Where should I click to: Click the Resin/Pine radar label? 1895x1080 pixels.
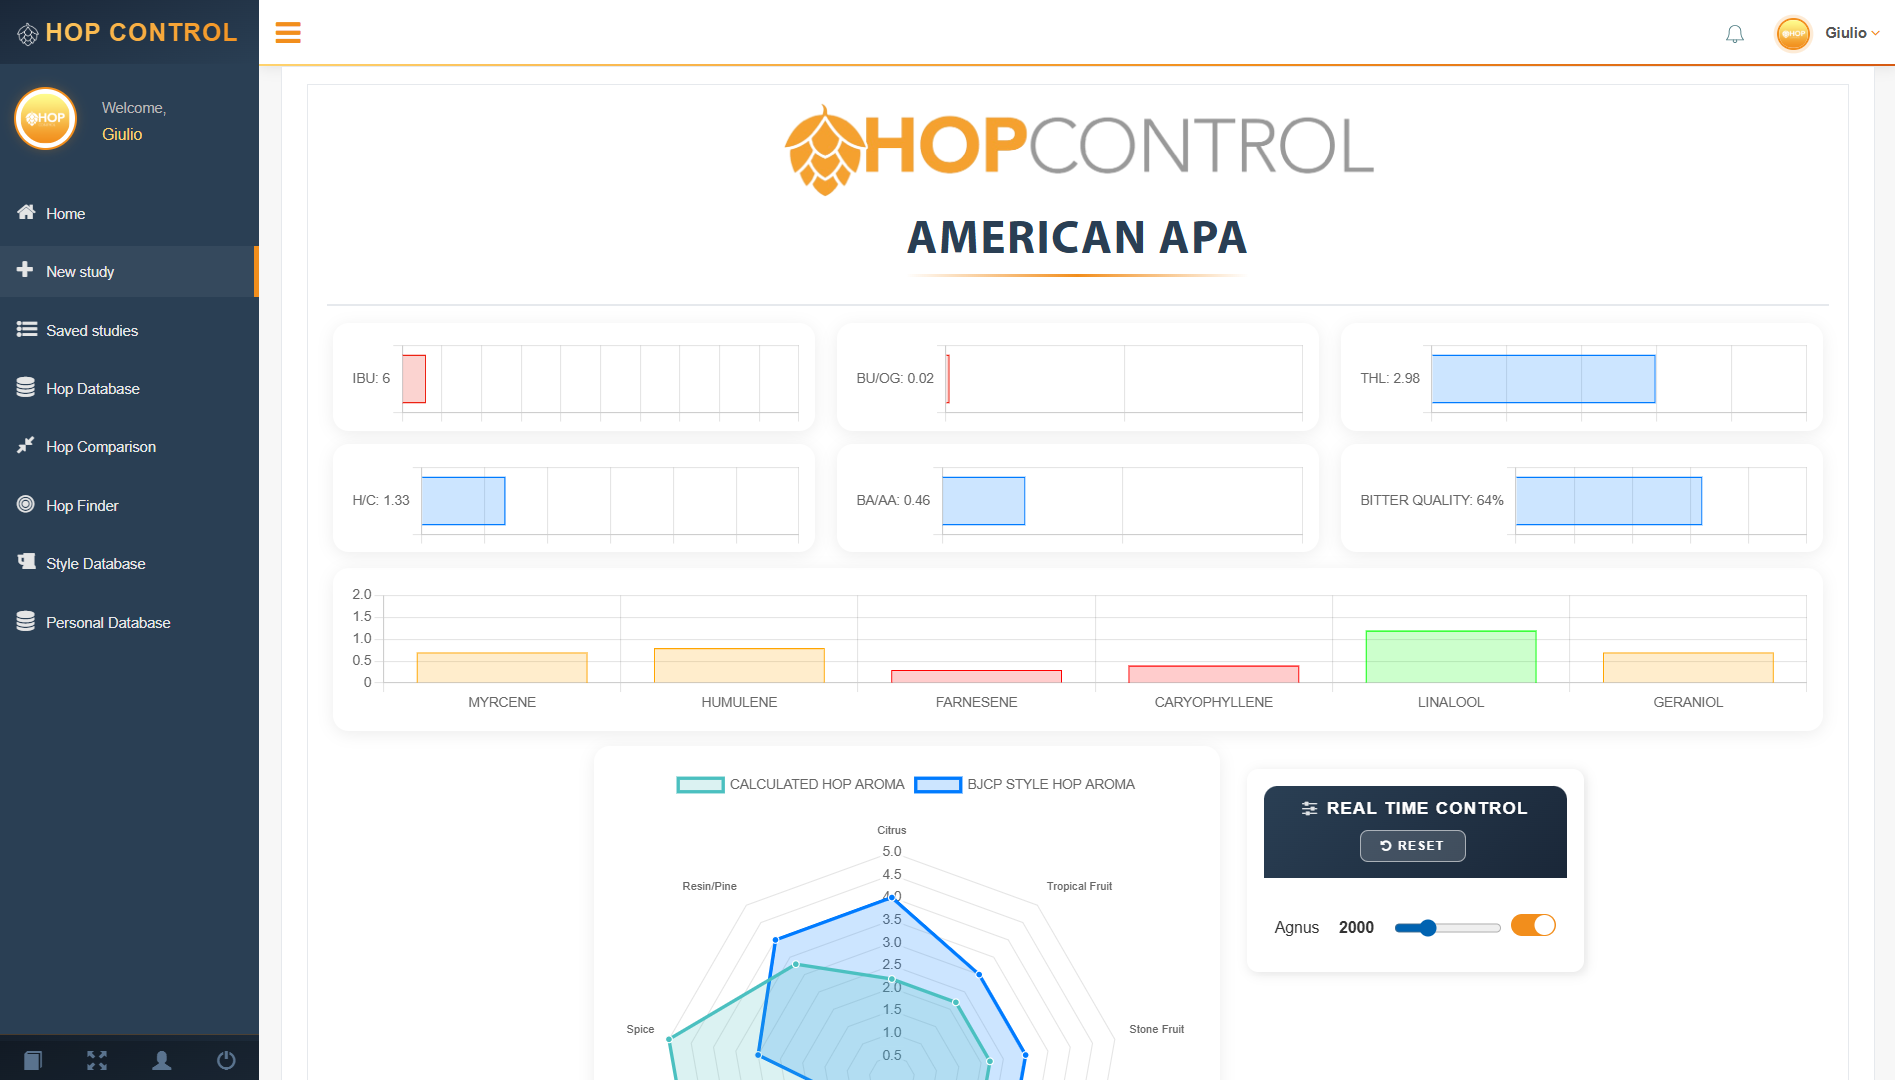pyautogui.click(x=709, y=886)
